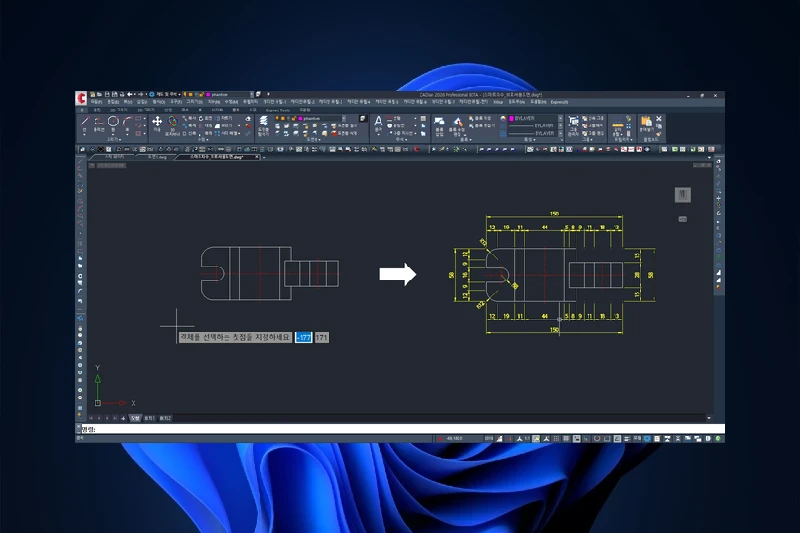Image resolution: width=800 pixels, height=533 pixels.
Task: Open the Layer Properties manager icon
Action: [x=263, y=121]
